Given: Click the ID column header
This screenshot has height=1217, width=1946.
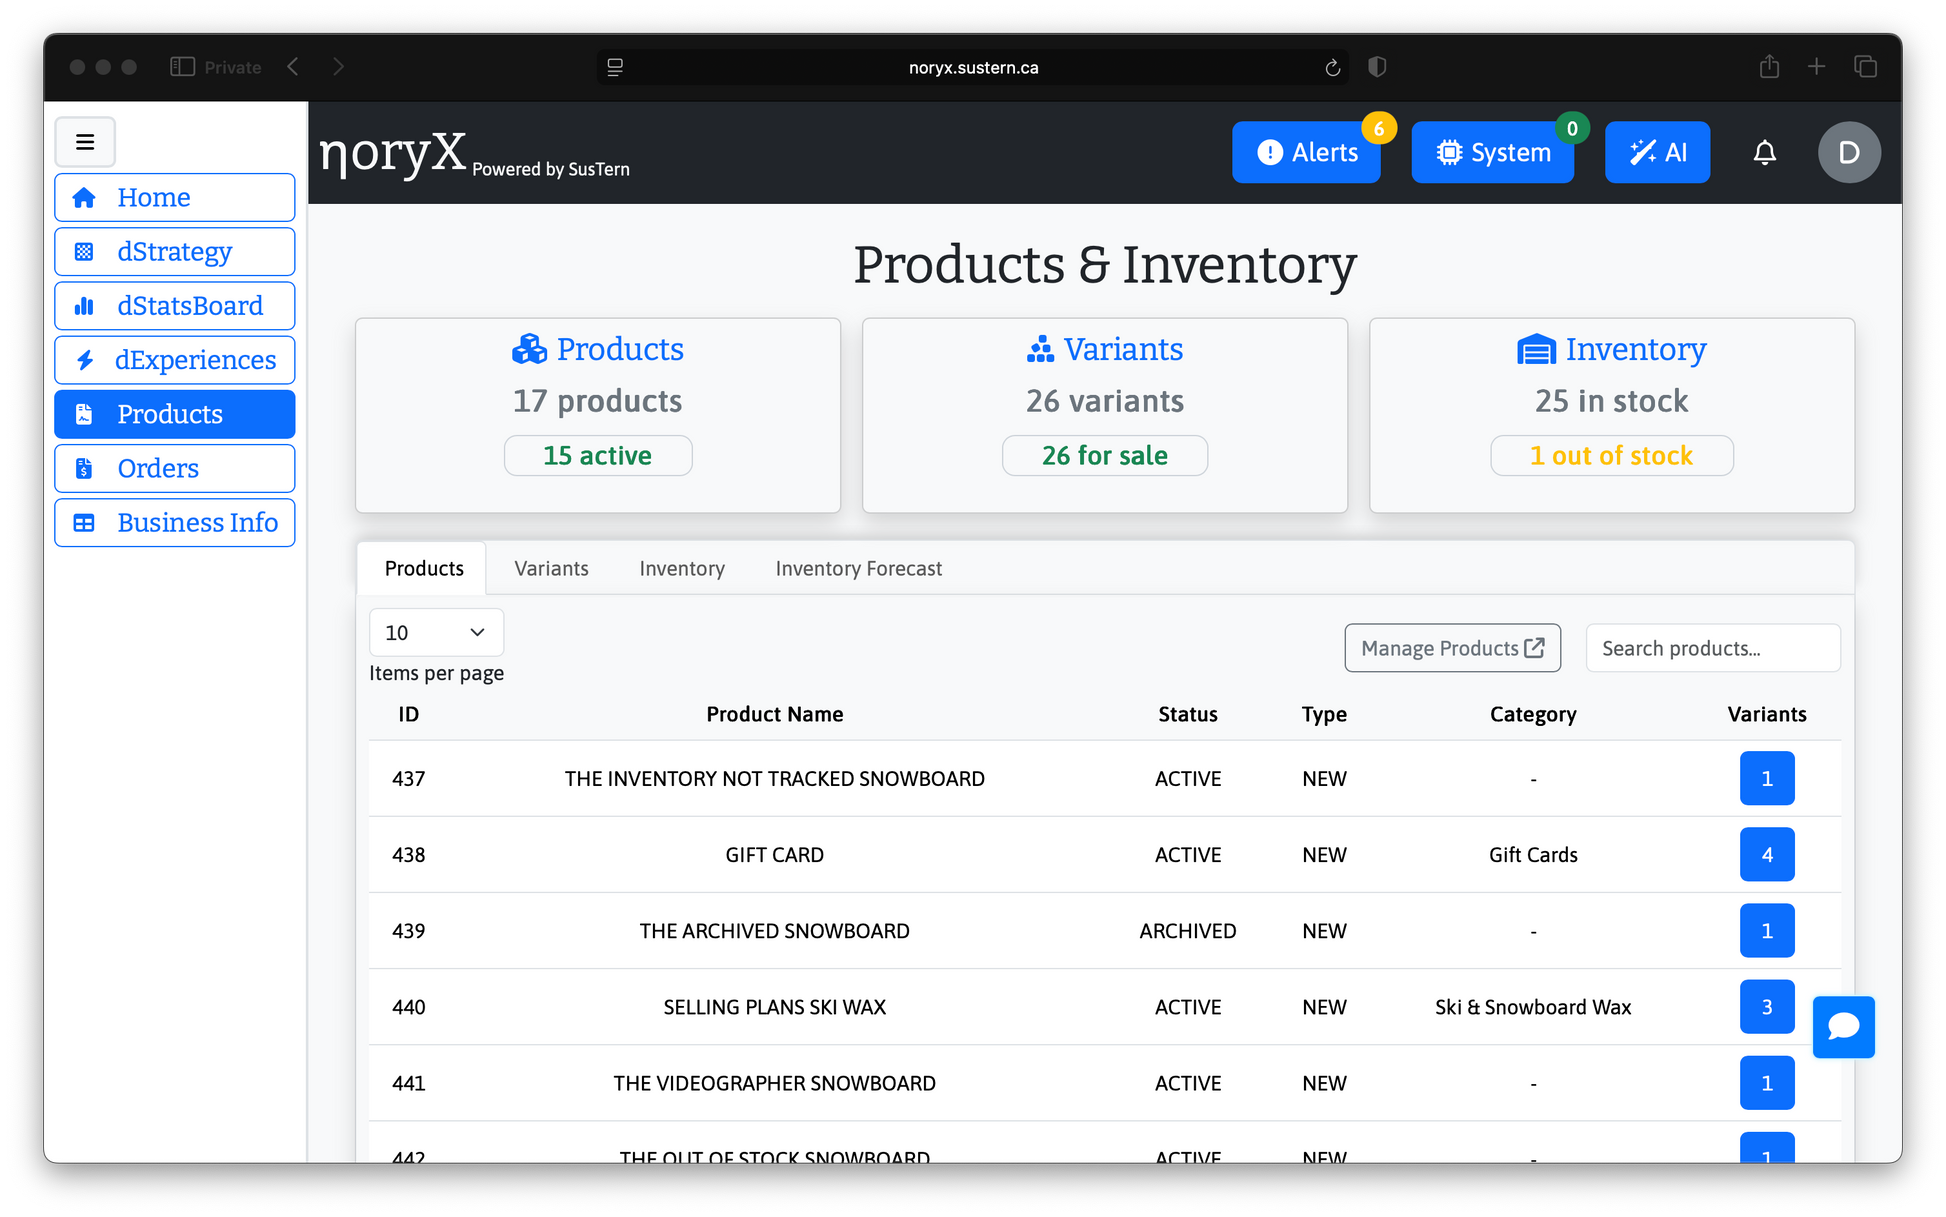Looking at the screenshot, I should click(x=409, y=714).
